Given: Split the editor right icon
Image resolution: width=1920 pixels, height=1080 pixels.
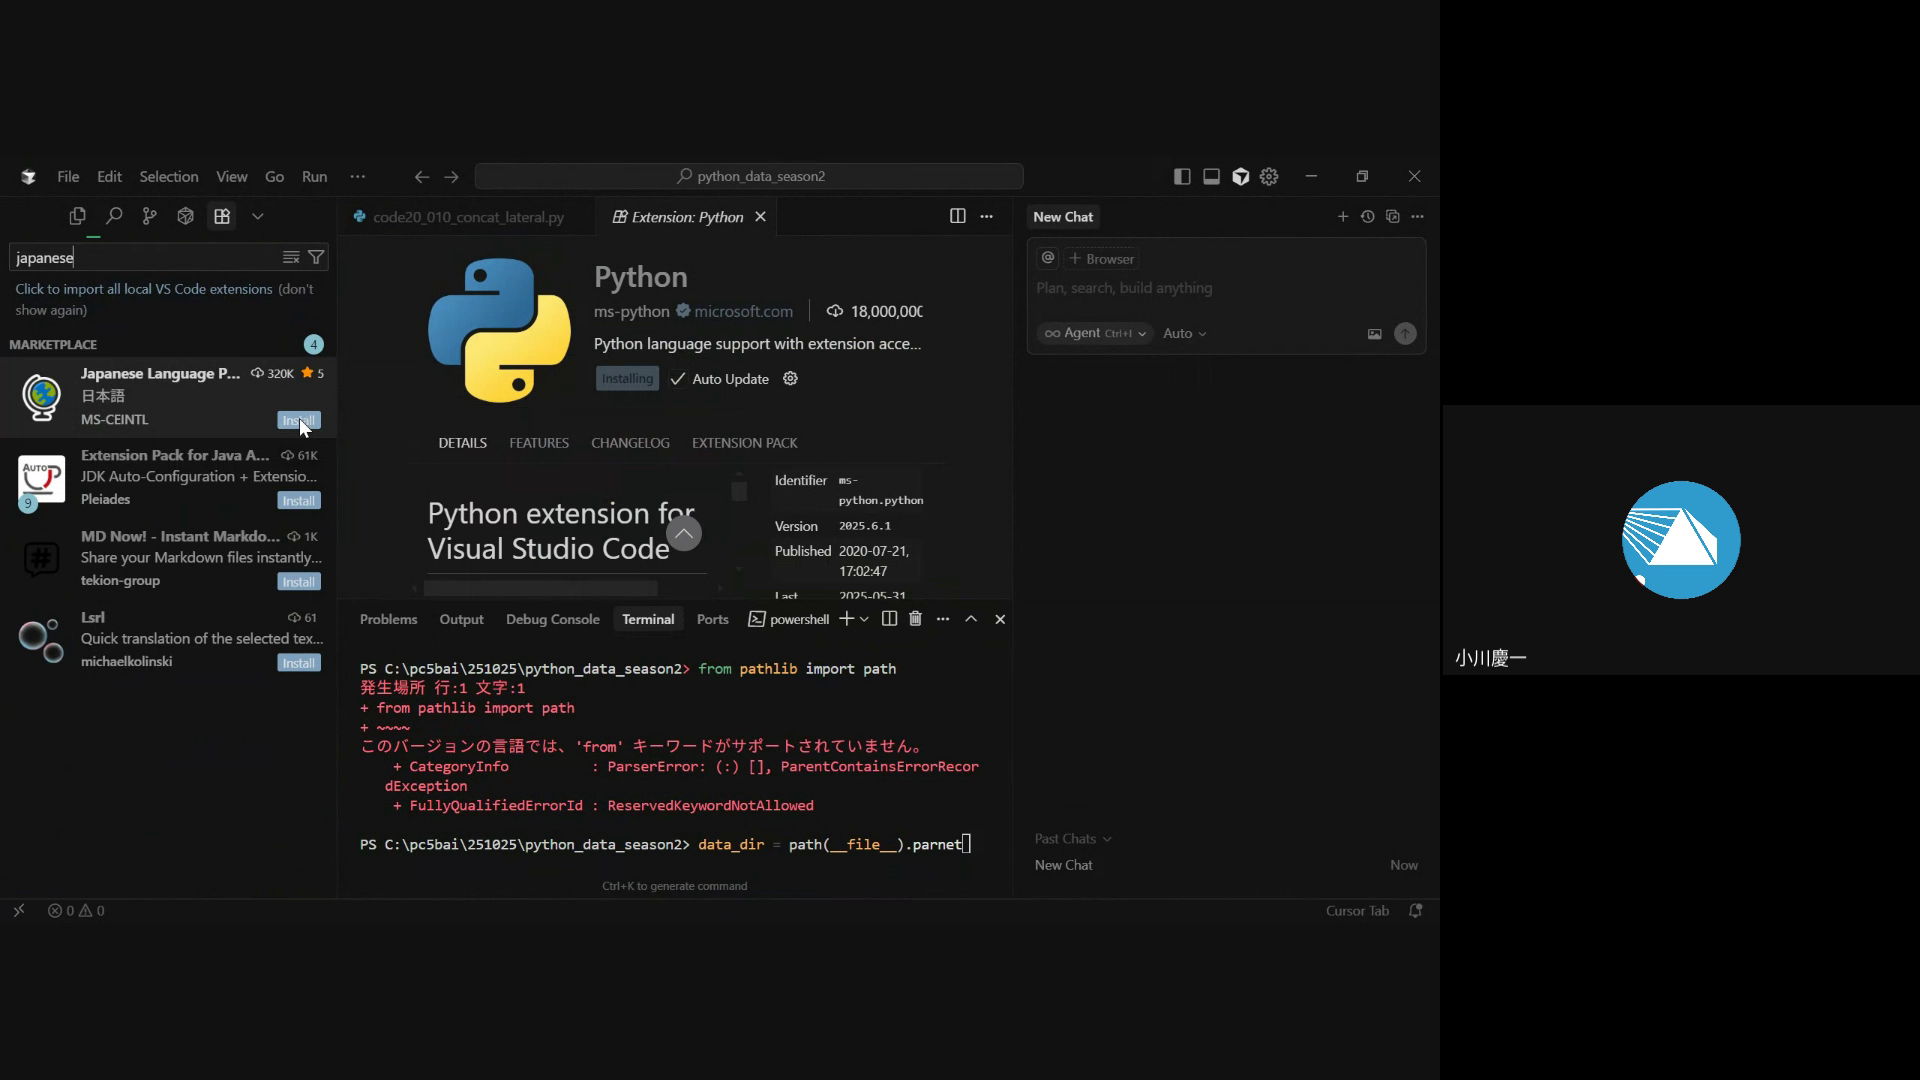Looking at the screenshot, I should (957, 216).
